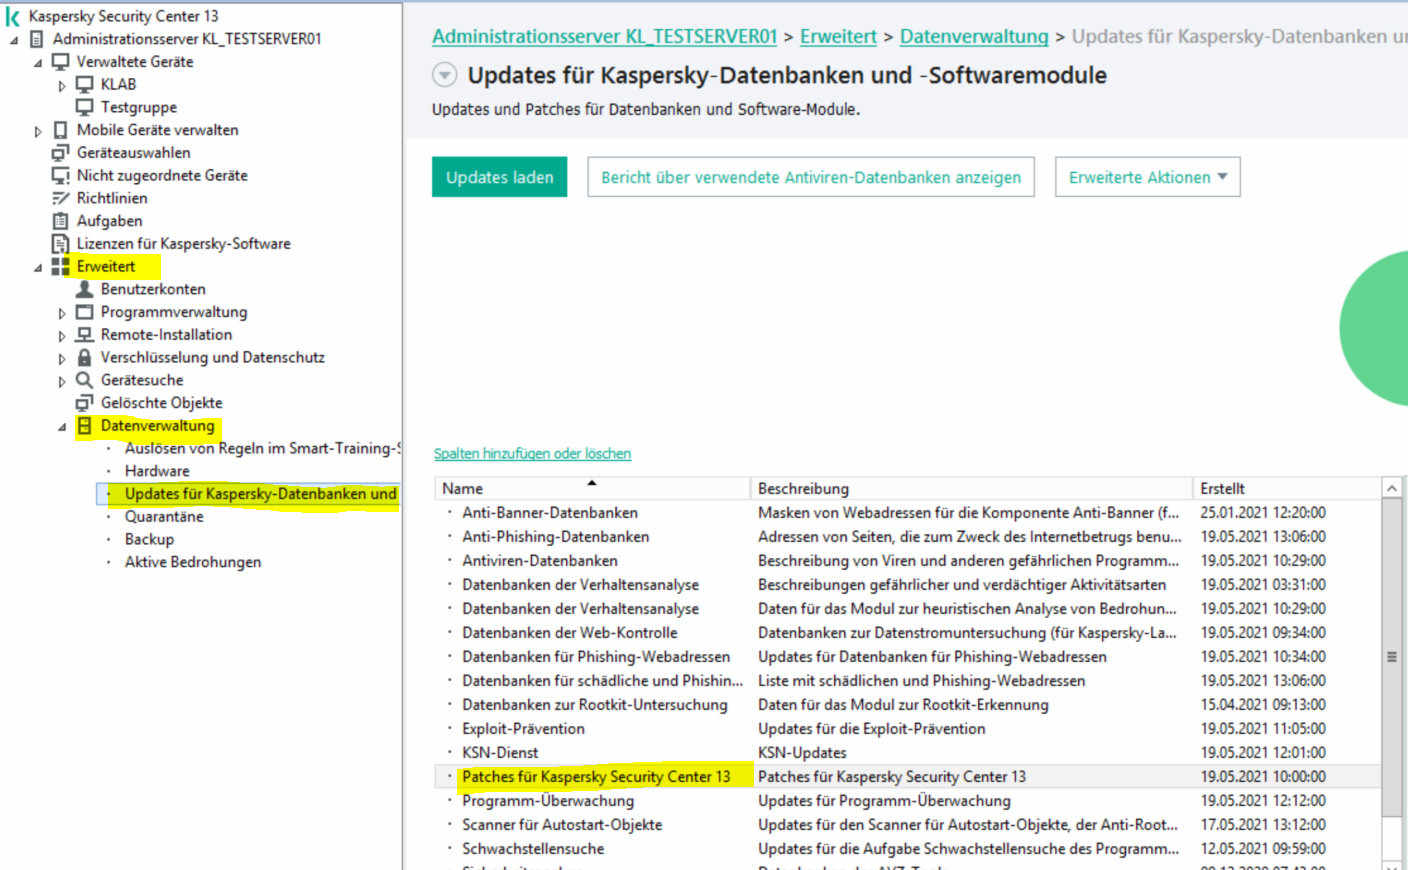The image size is (1408, 870).
Task: Collapse the Datenverwaltung node
Action: coord(62,427)
